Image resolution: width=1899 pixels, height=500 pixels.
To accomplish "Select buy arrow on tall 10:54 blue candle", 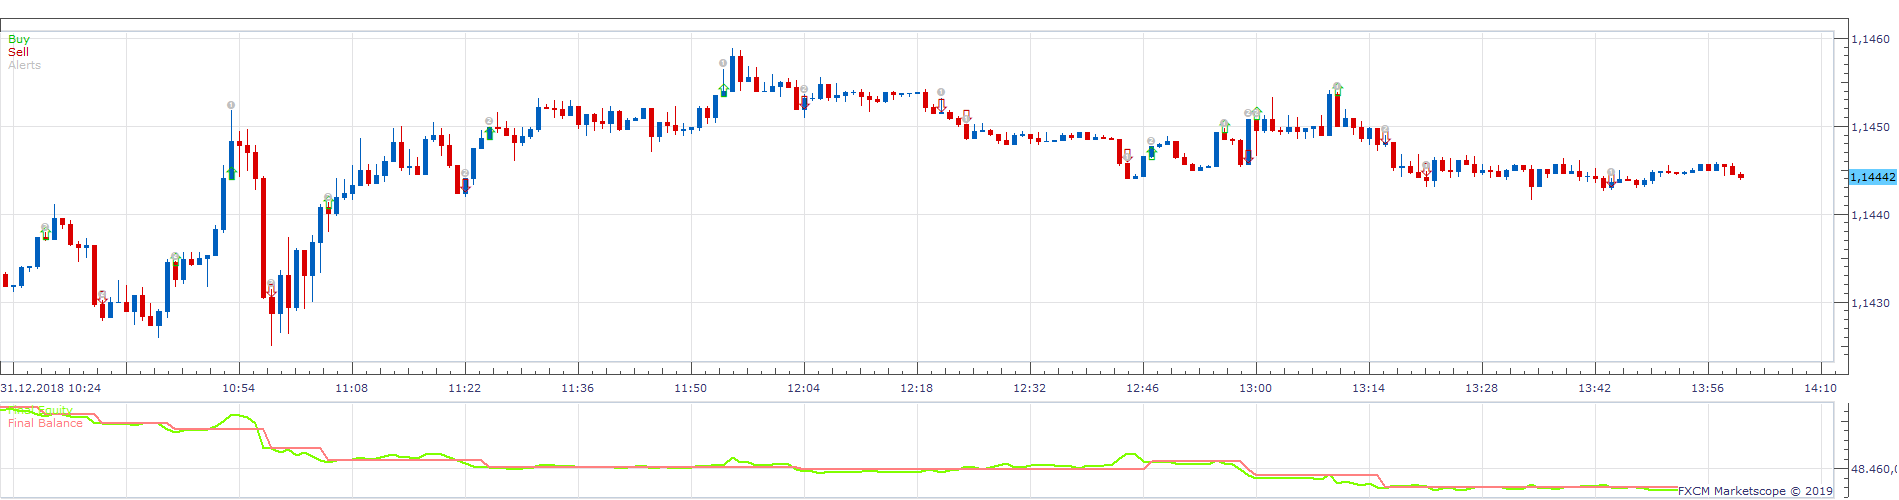I will (232, 173).
